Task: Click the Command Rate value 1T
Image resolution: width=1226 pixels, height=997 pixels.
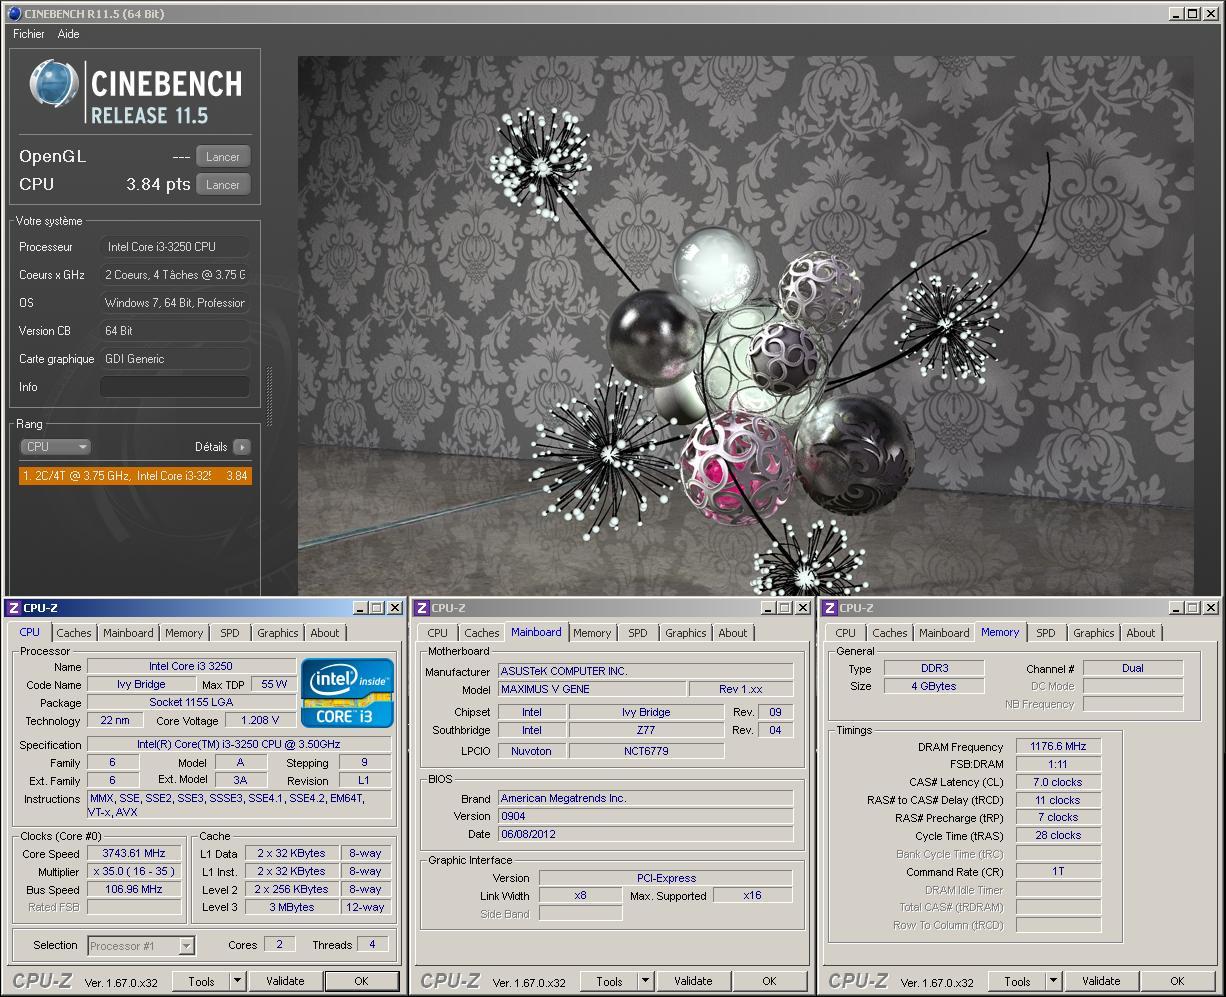Action: coord(1058,871)
